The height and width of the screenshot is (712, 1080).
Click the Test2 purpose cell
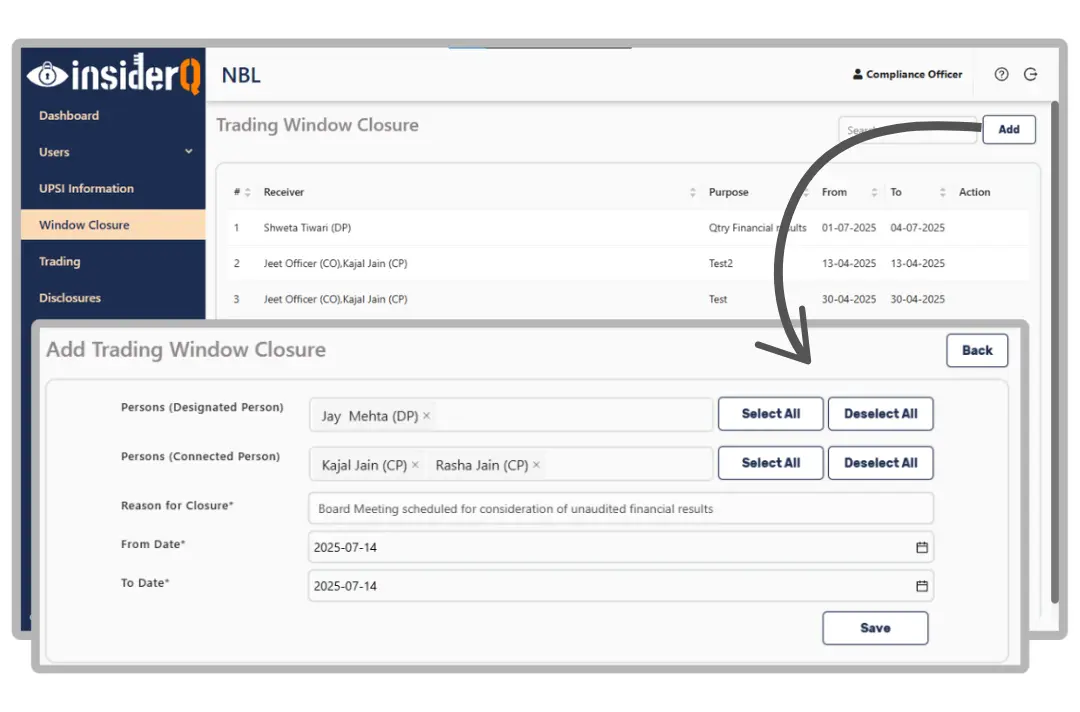point(720,264)
